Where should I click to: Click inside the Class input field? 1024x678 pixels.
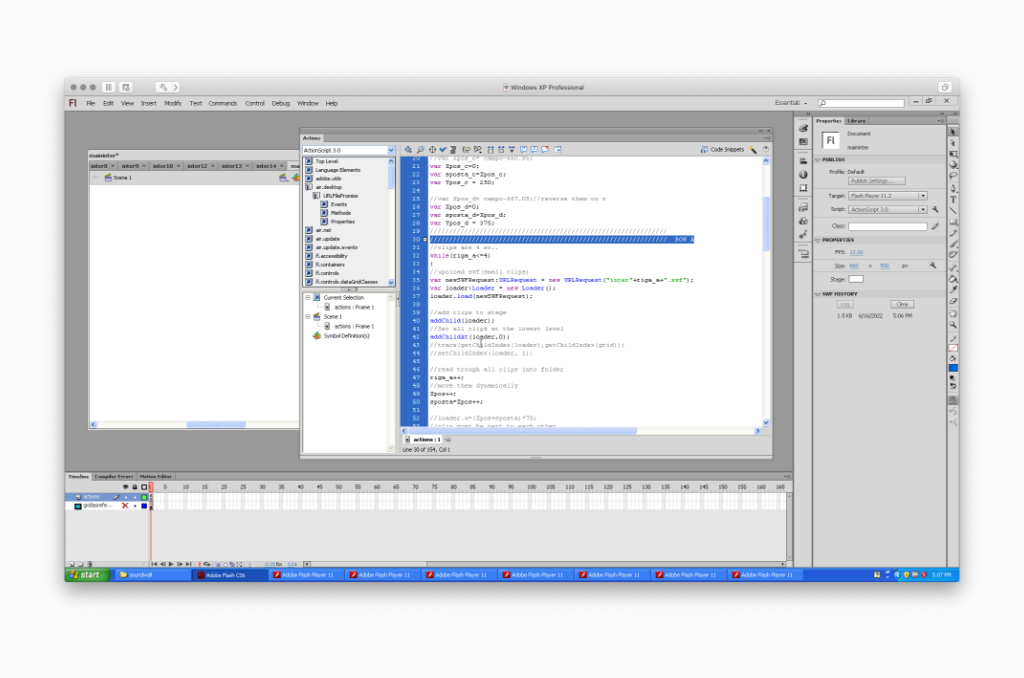(x=888, y=226)
